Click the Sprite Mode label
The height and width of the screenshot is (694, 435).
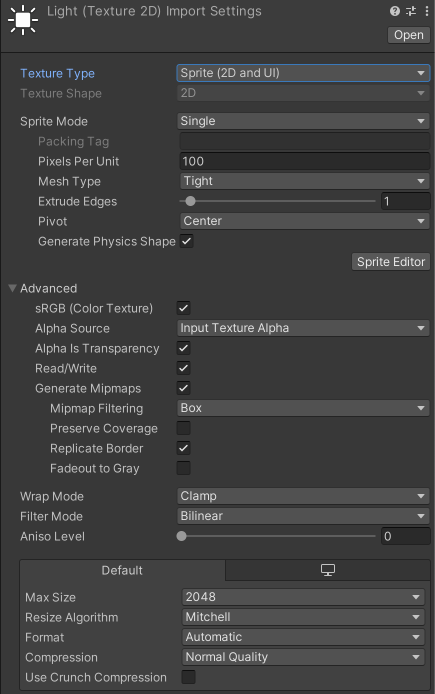pos(54,121)
